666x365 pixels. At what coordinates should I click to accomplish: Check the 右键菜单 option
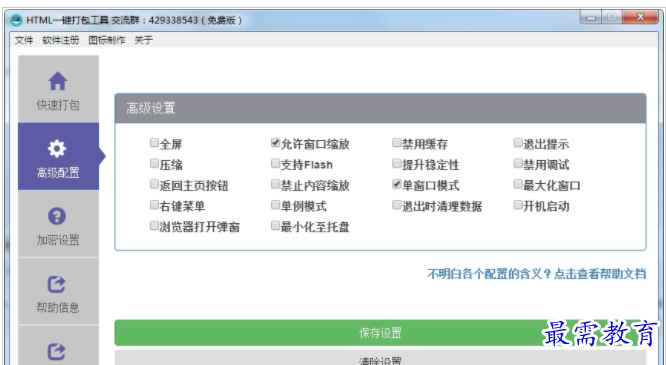154,205
